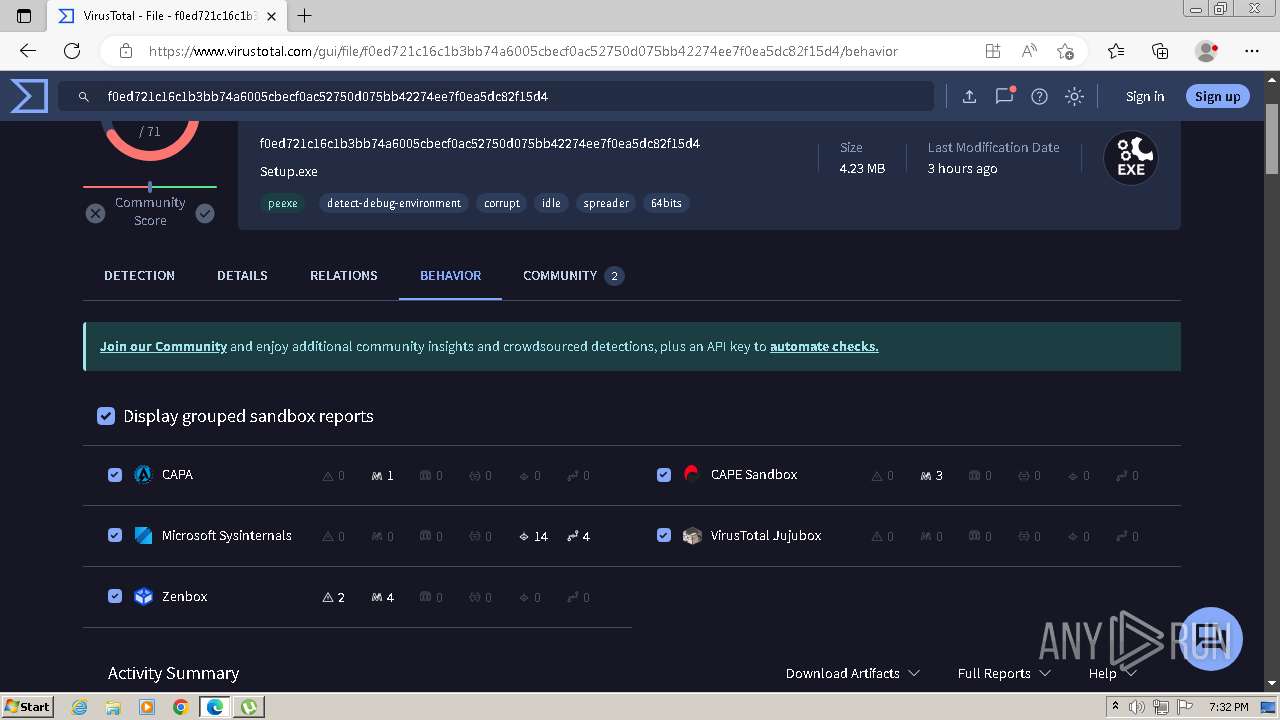Toggle the light/dark theme sun icon

[1074, 96]
